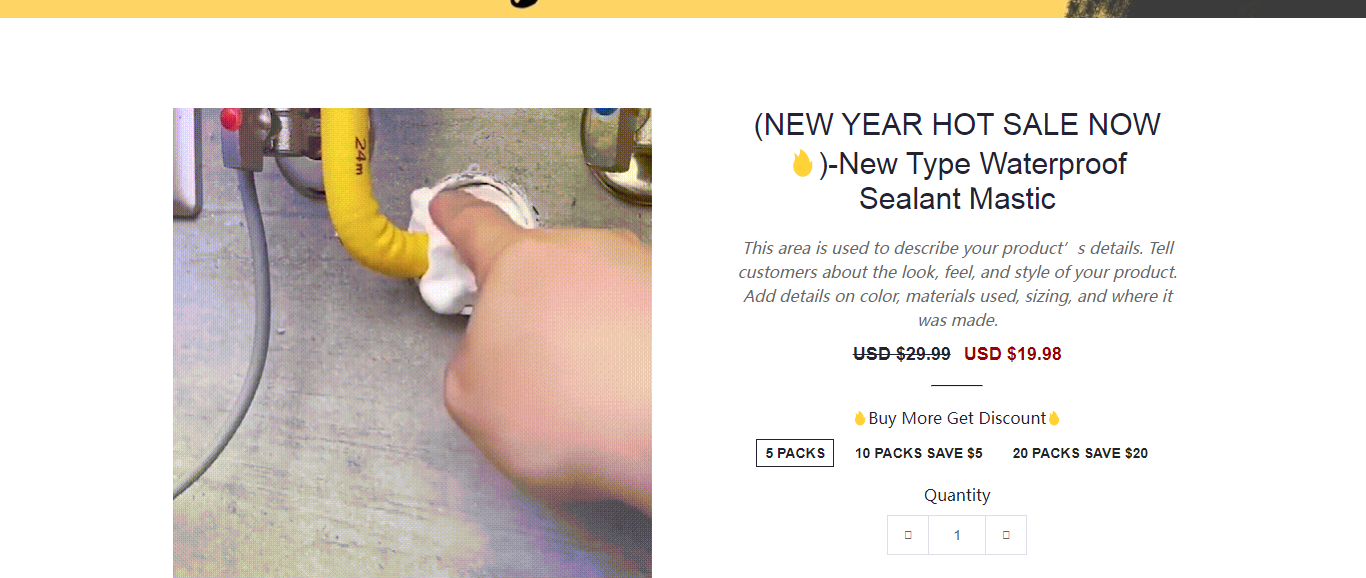Decrease the quantity with the minus button

pos(908,535)
